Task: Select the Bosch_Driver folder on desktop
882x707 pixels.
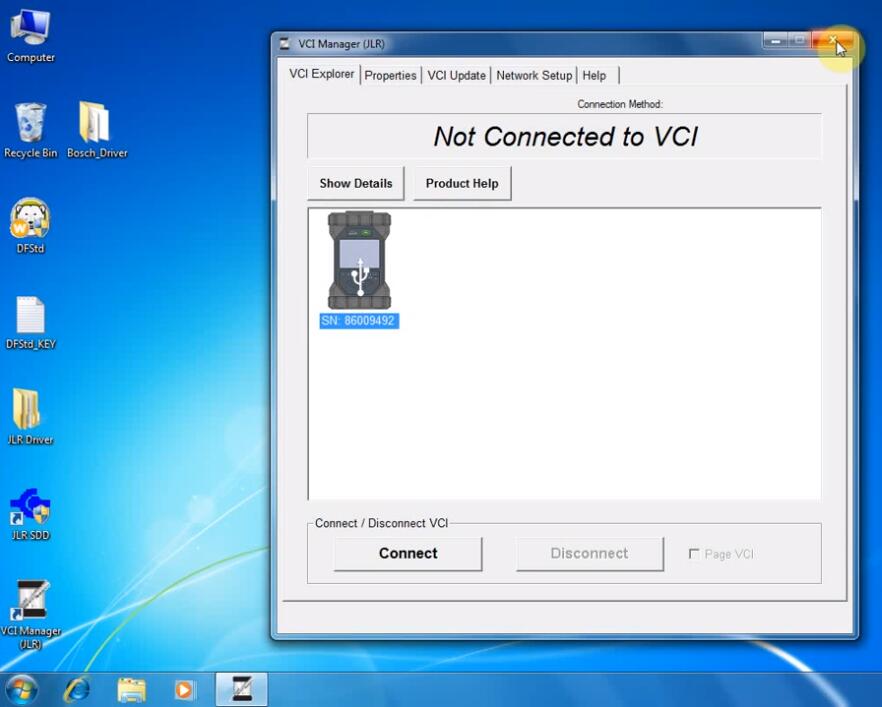Action: [97, 130]
